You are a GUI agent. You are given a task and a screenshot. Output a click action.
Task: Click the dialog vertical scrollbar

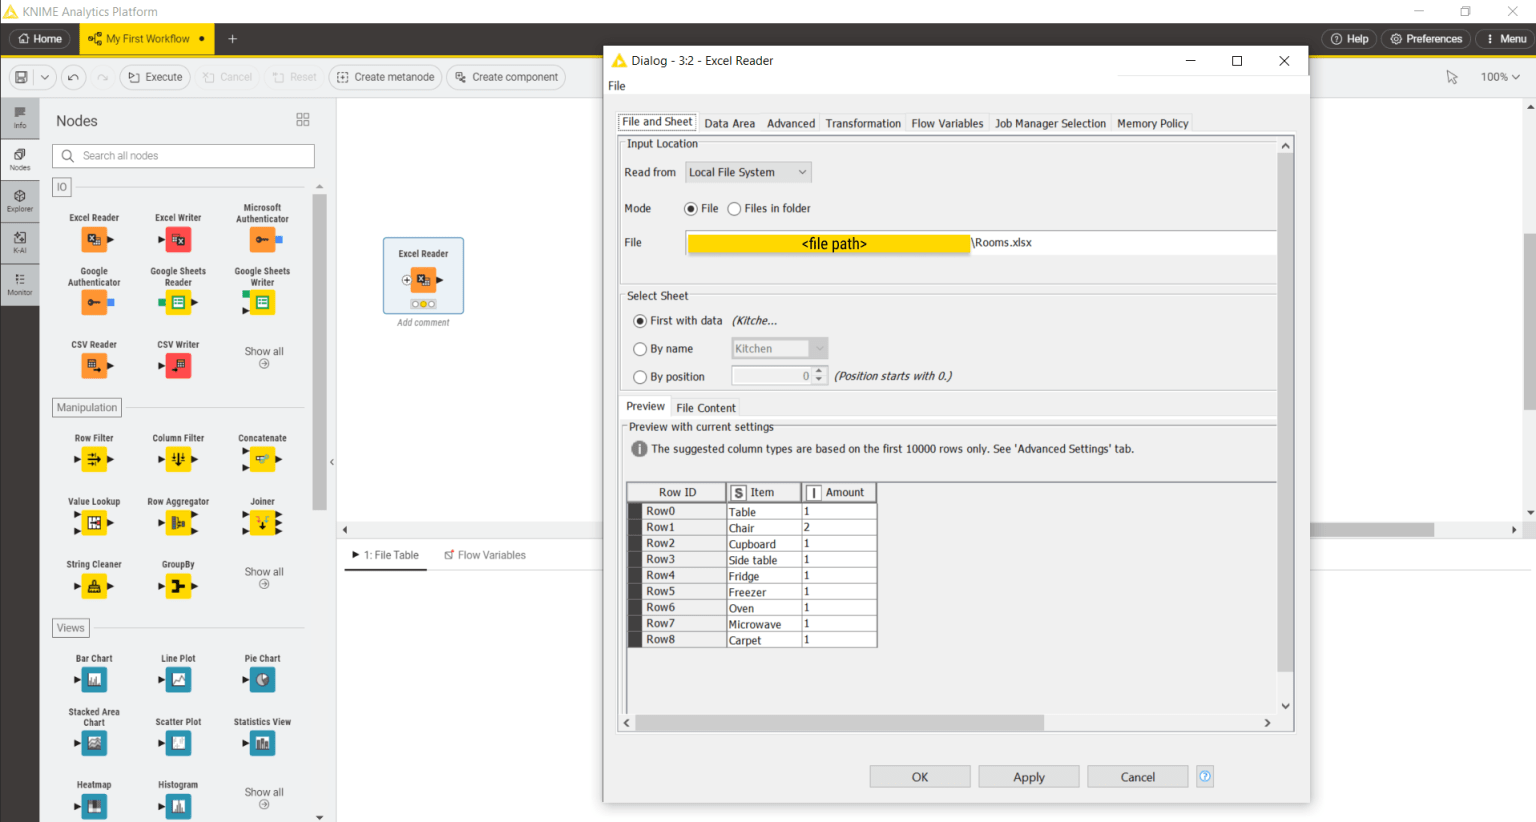pos(1286,412)
